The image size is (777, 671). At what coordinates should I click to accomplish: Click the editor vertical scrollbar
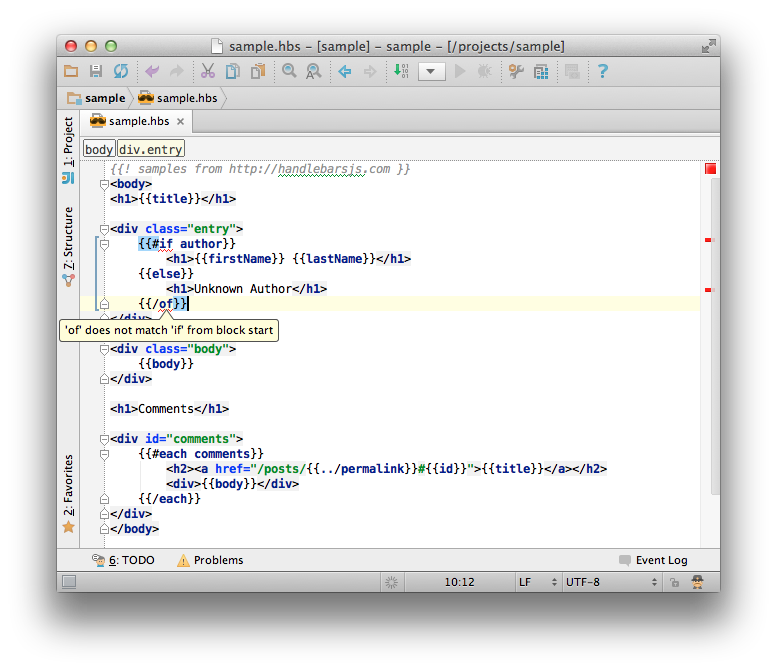715,336
